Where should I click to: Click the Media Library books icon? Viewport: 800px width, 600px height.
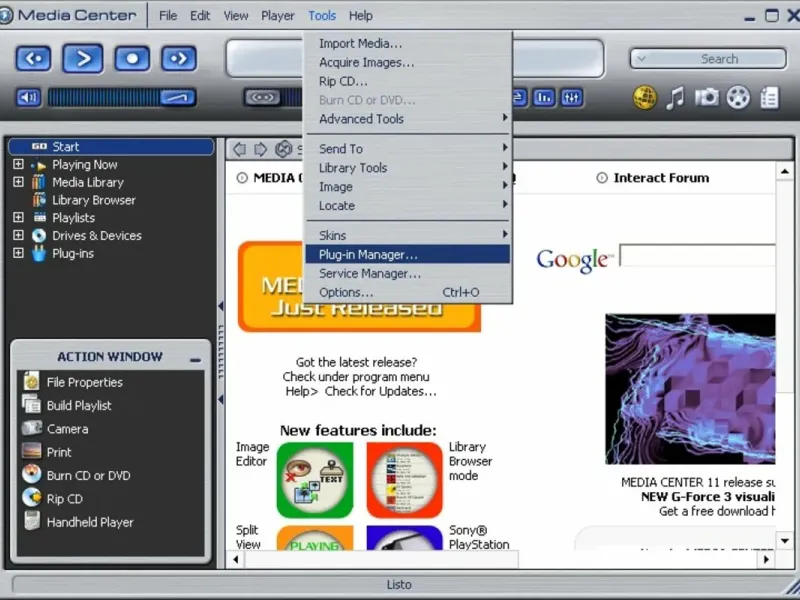tap(39, 182)
